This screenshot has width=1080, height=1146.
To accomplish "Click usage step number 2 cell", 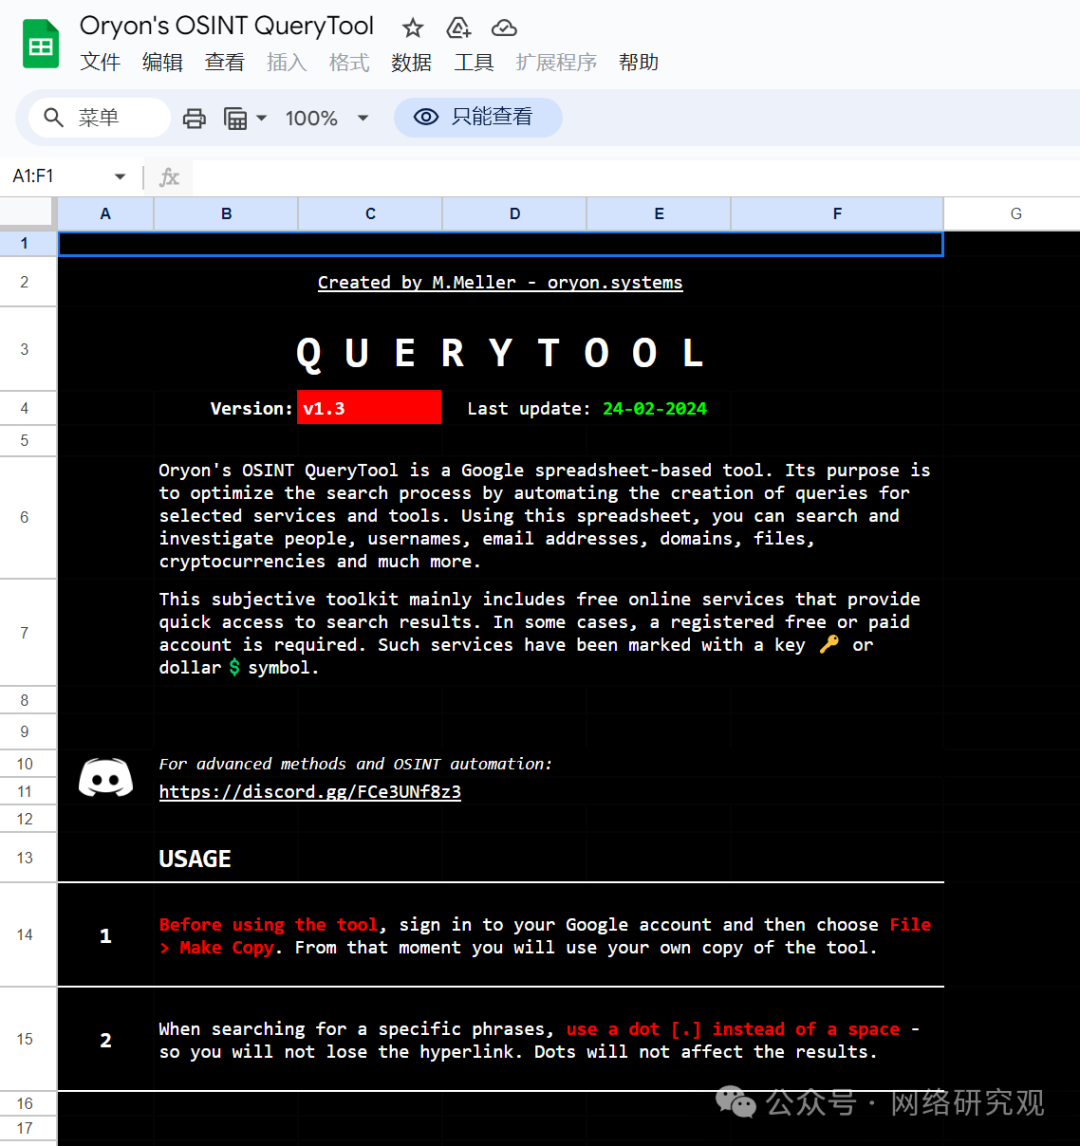I will (106, 1040).
